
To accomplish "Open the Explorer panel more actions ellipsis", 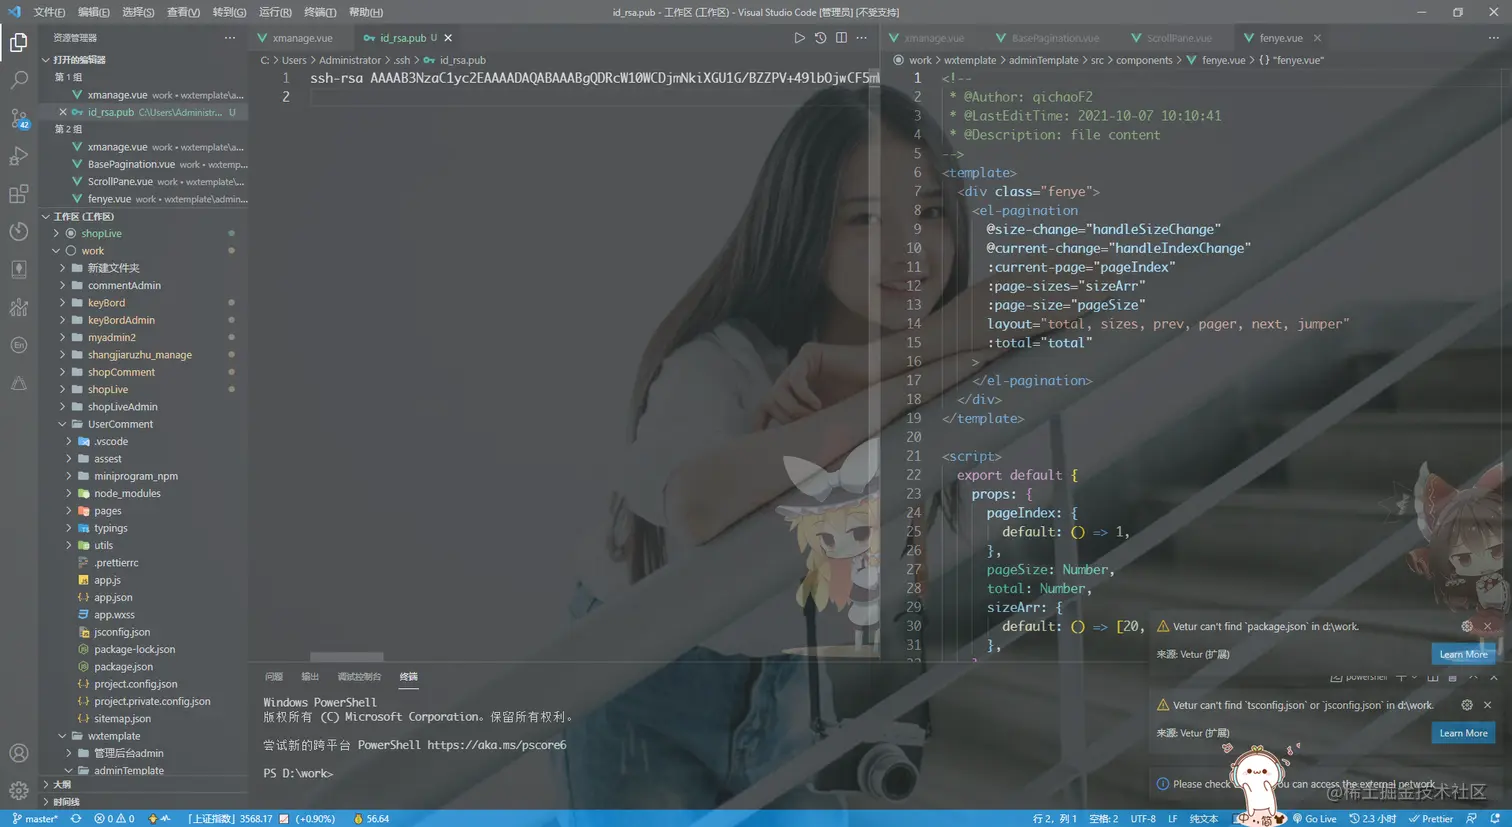I will pos(230,38).
